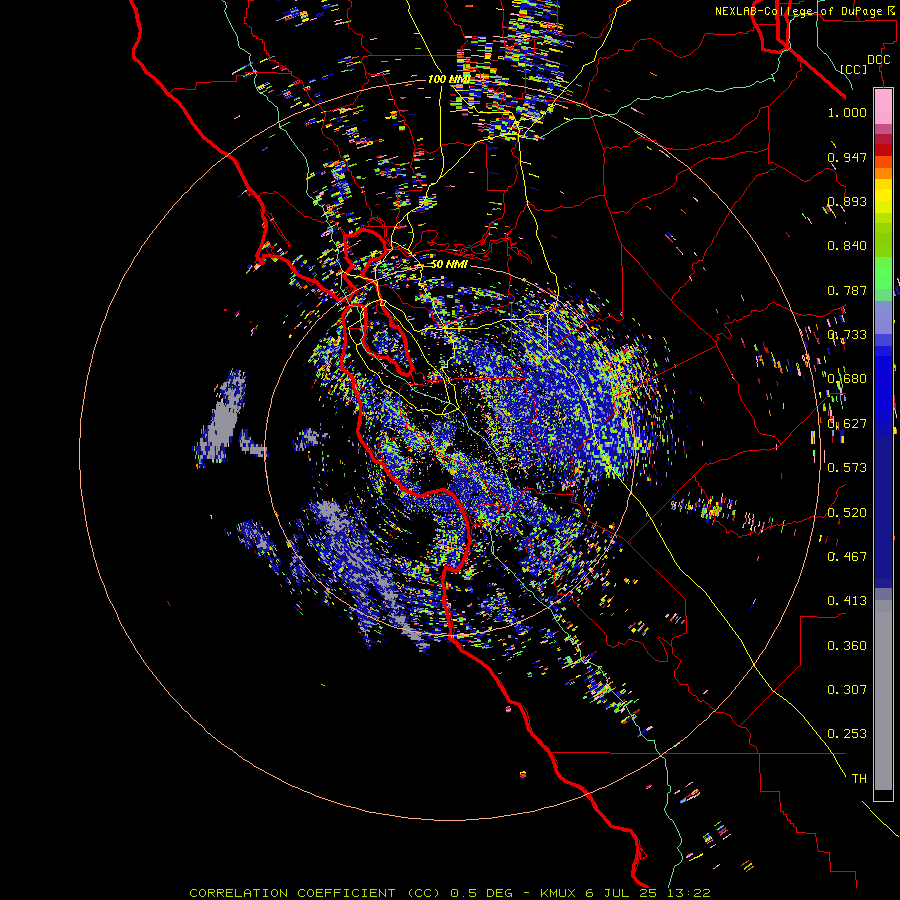Click the 0.947 legend value
The width and height of the screenshot is (900, 900).
tap(847, 157)
